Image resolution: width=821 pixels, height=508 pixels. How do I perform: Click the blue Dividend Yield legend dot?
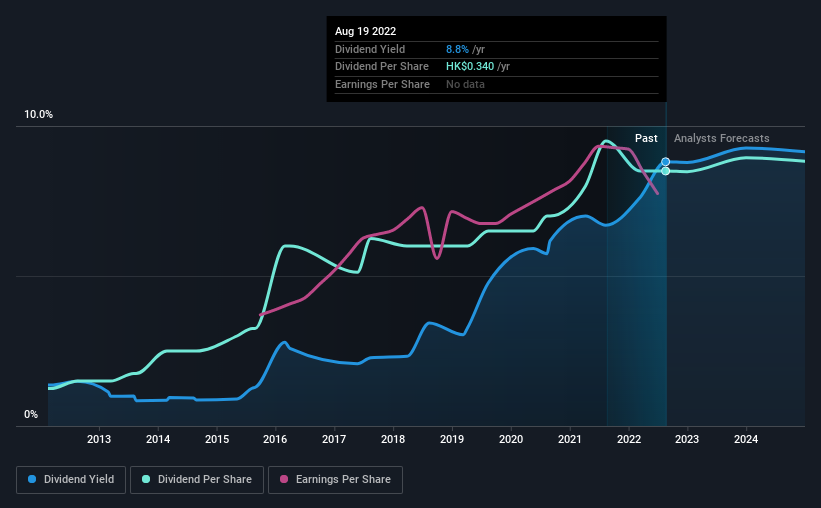pyautogui.click(x=32, y=479)
